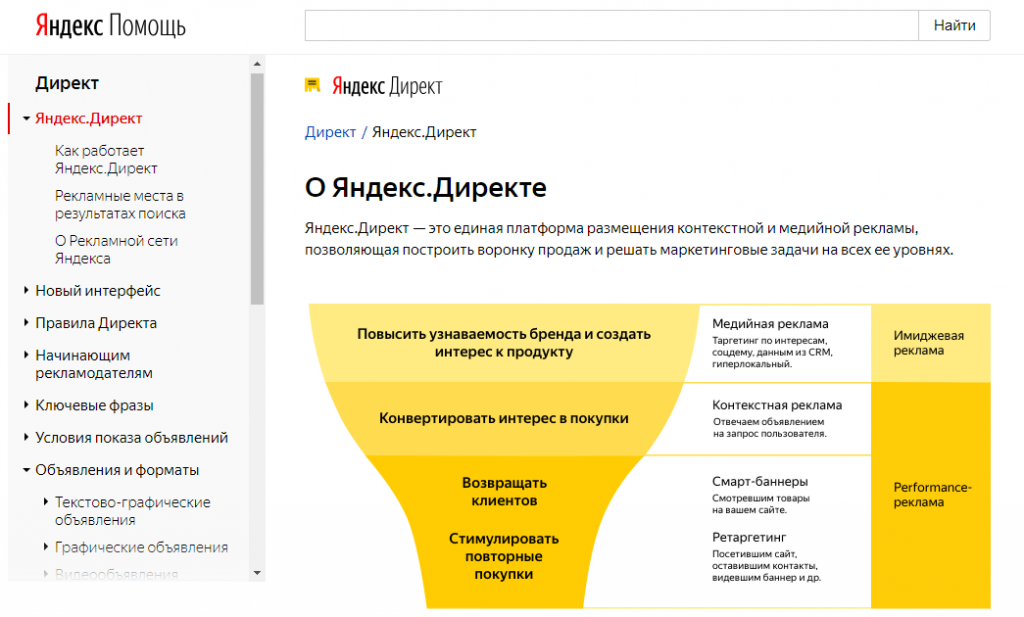Click the yellow Яндекс Директ logo icon

click(312, 85)
